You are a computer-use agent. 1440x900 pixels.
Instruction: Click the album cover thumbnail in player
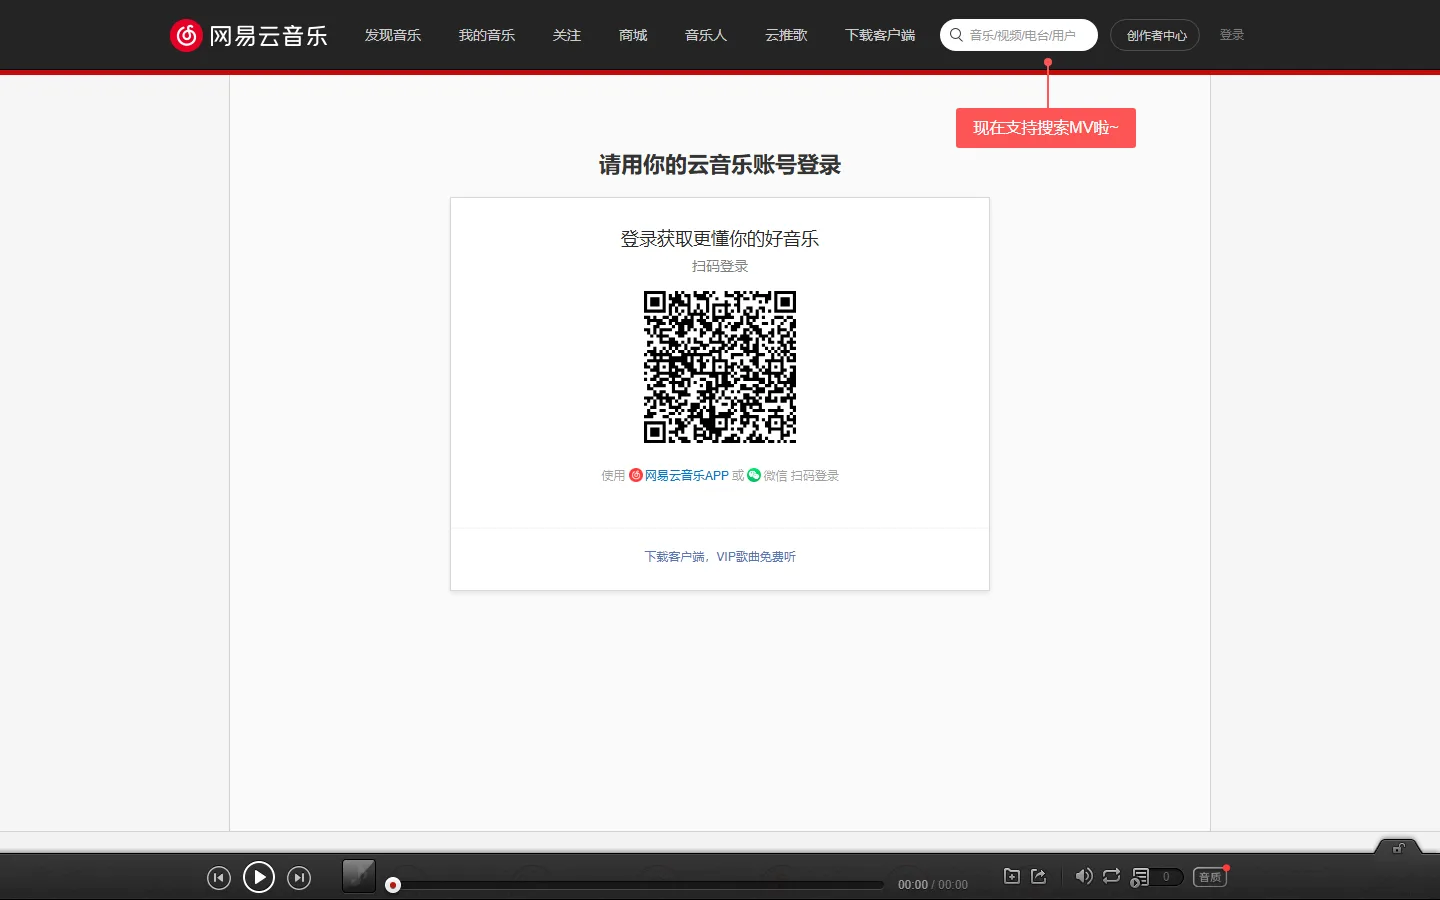359,876
